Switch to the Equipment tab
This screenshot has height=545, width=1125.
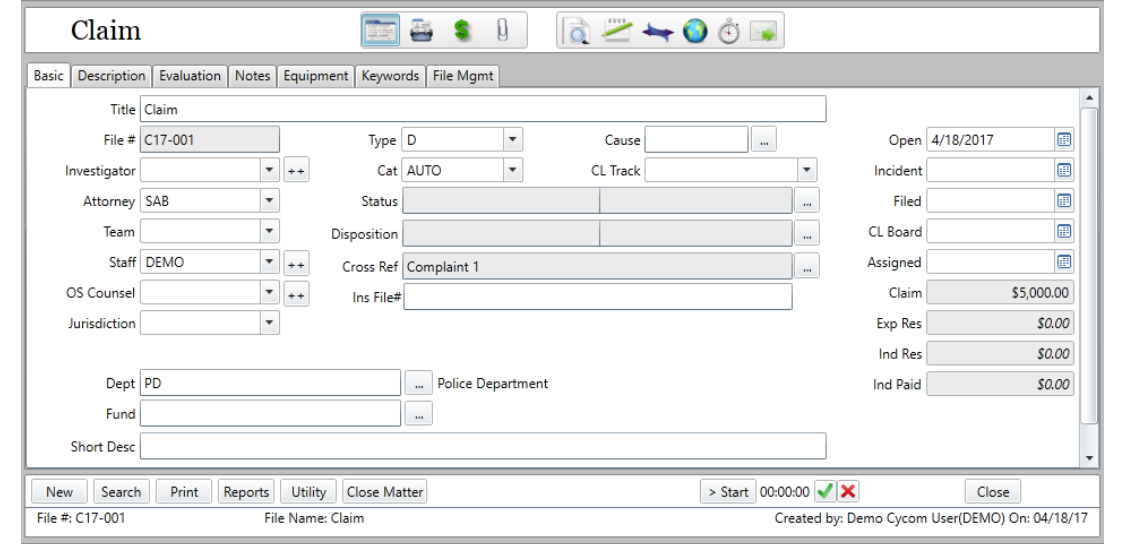[316, 76]
